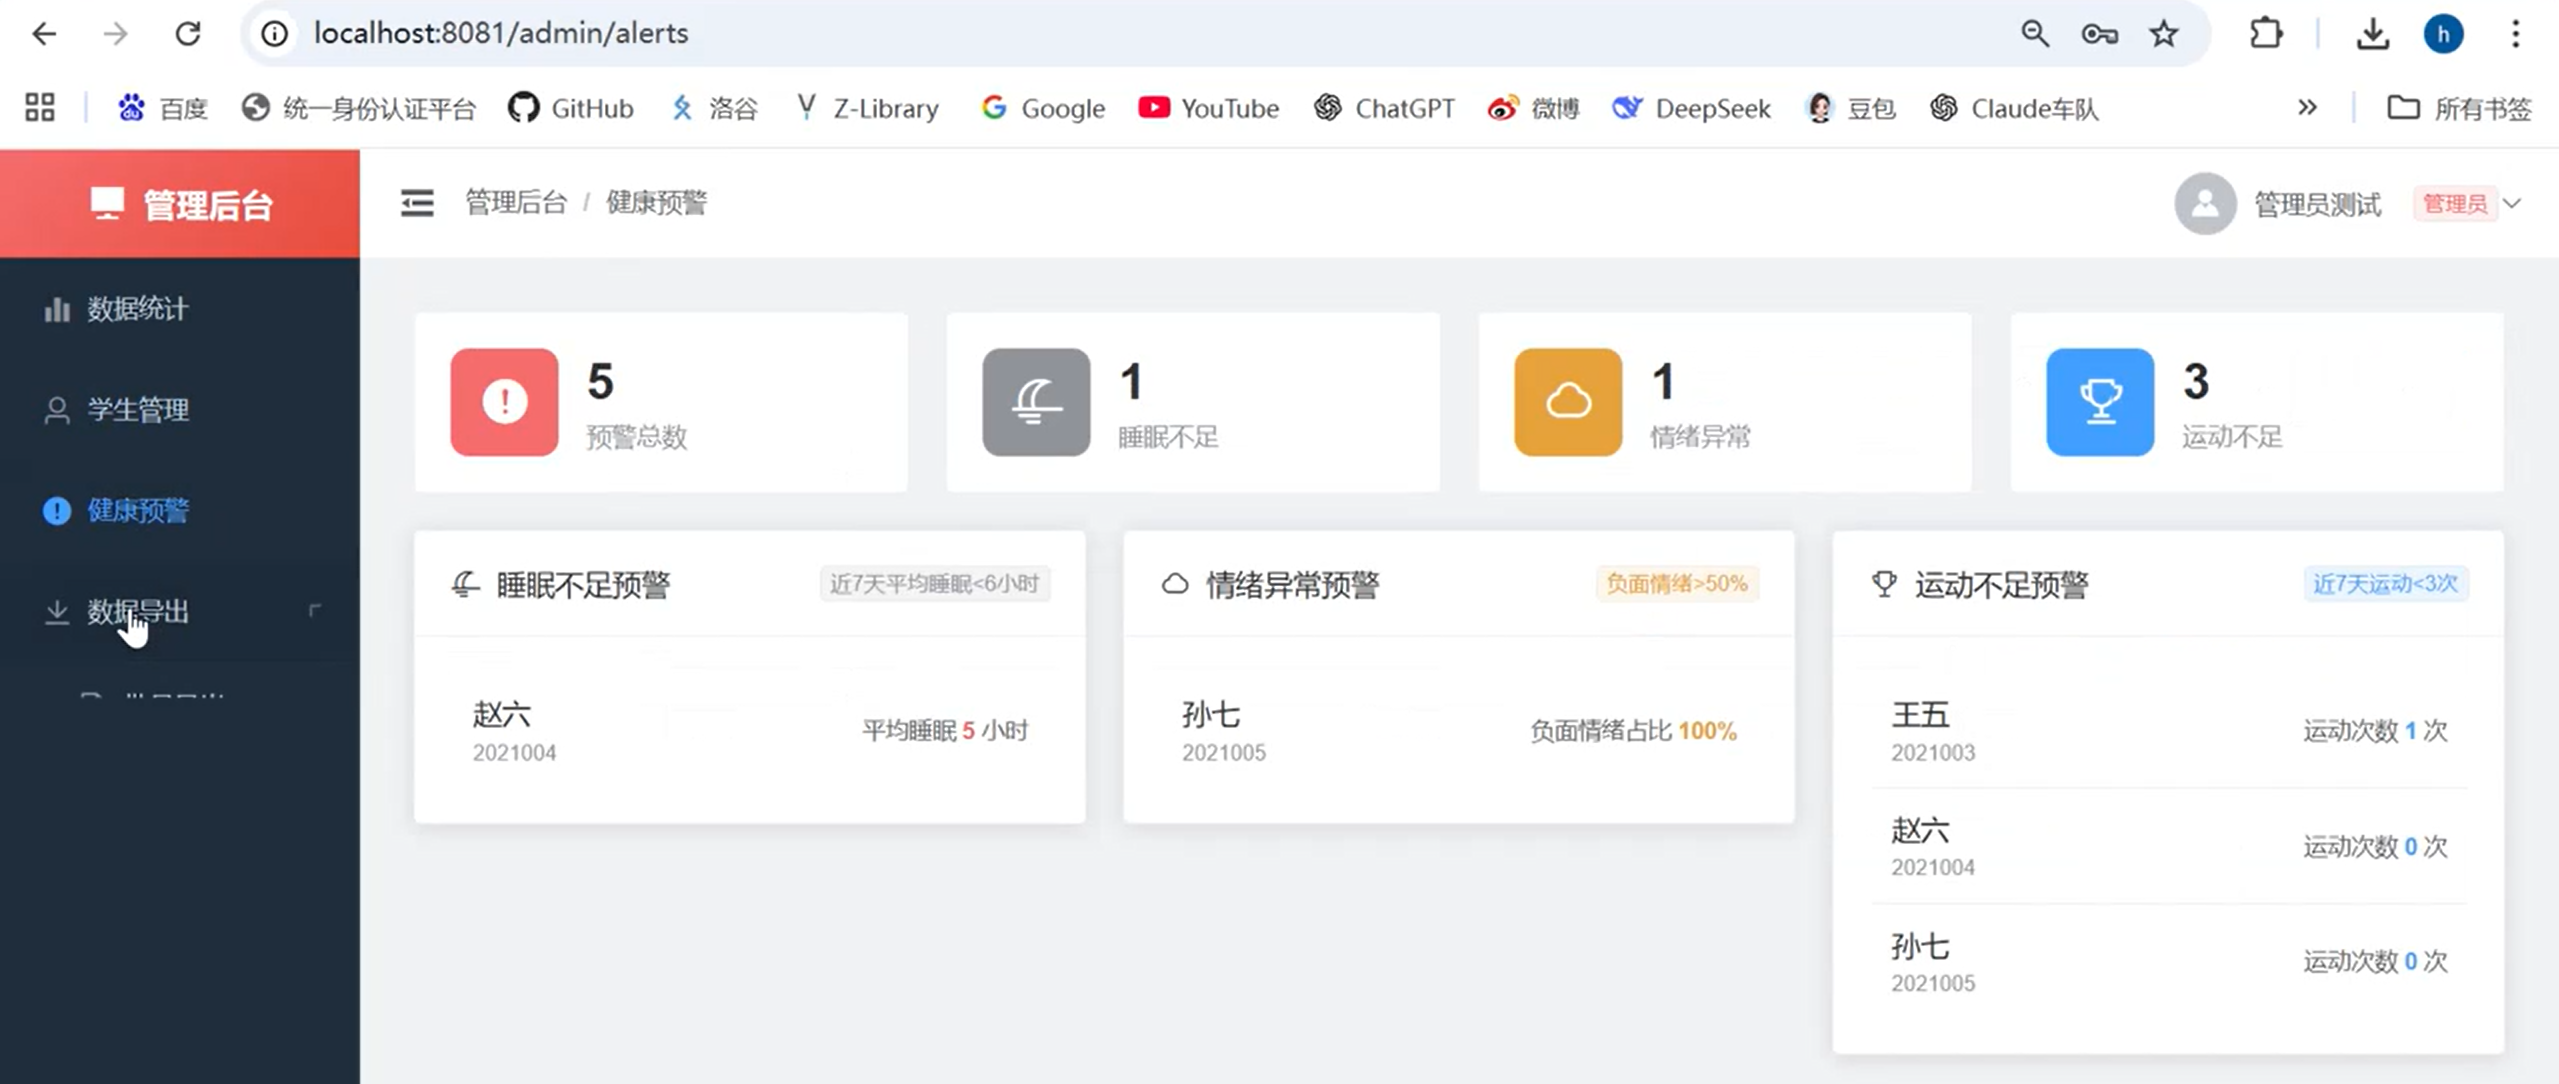The image size is (2559, 1084).
Task: Select 王五 row in exercise warnings
Action: [x=2168, y=731]
